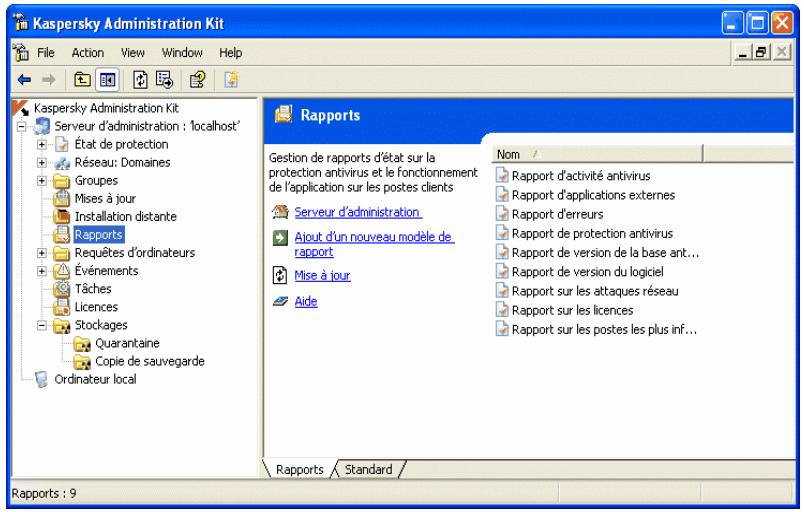
Task: Collapse the Stockages node
Action: 42,325
